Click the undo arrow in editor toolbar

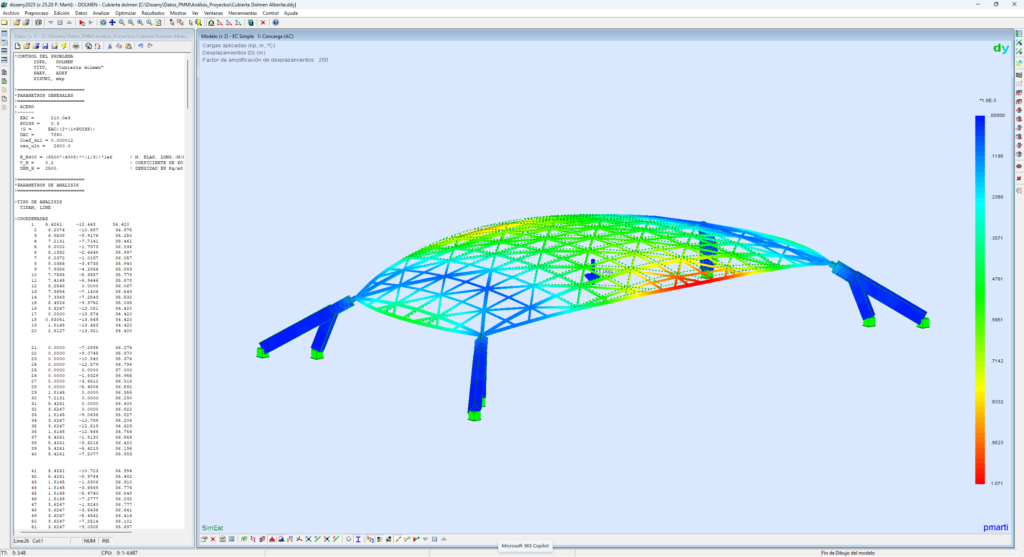140,45
